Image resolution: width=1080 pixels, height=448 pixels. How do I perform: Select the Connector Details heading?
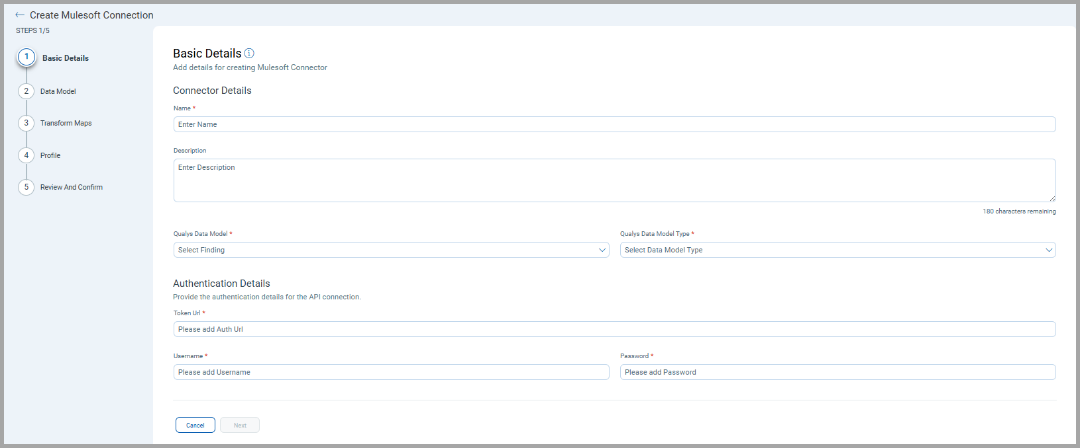click(x=212, y=90)
